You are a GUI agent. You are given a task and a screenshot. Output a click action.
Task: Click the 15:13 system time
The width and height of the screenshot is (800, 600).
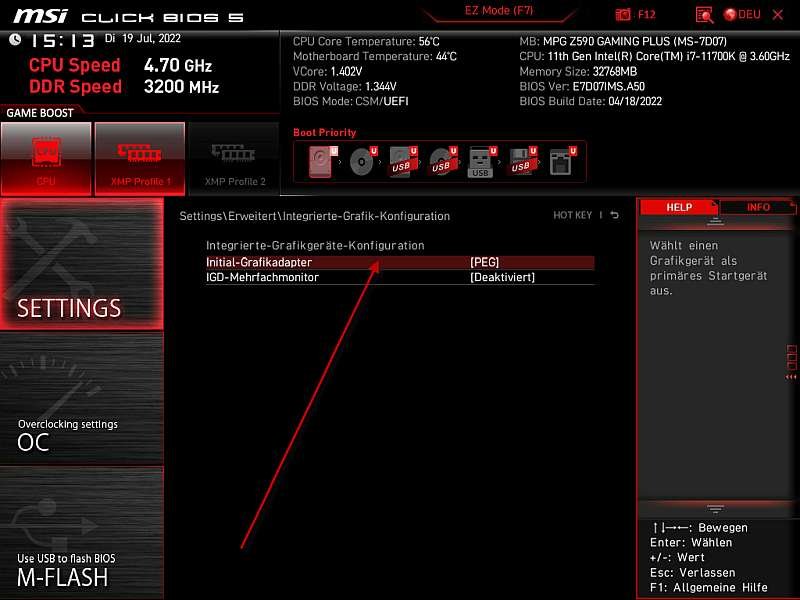63,40
